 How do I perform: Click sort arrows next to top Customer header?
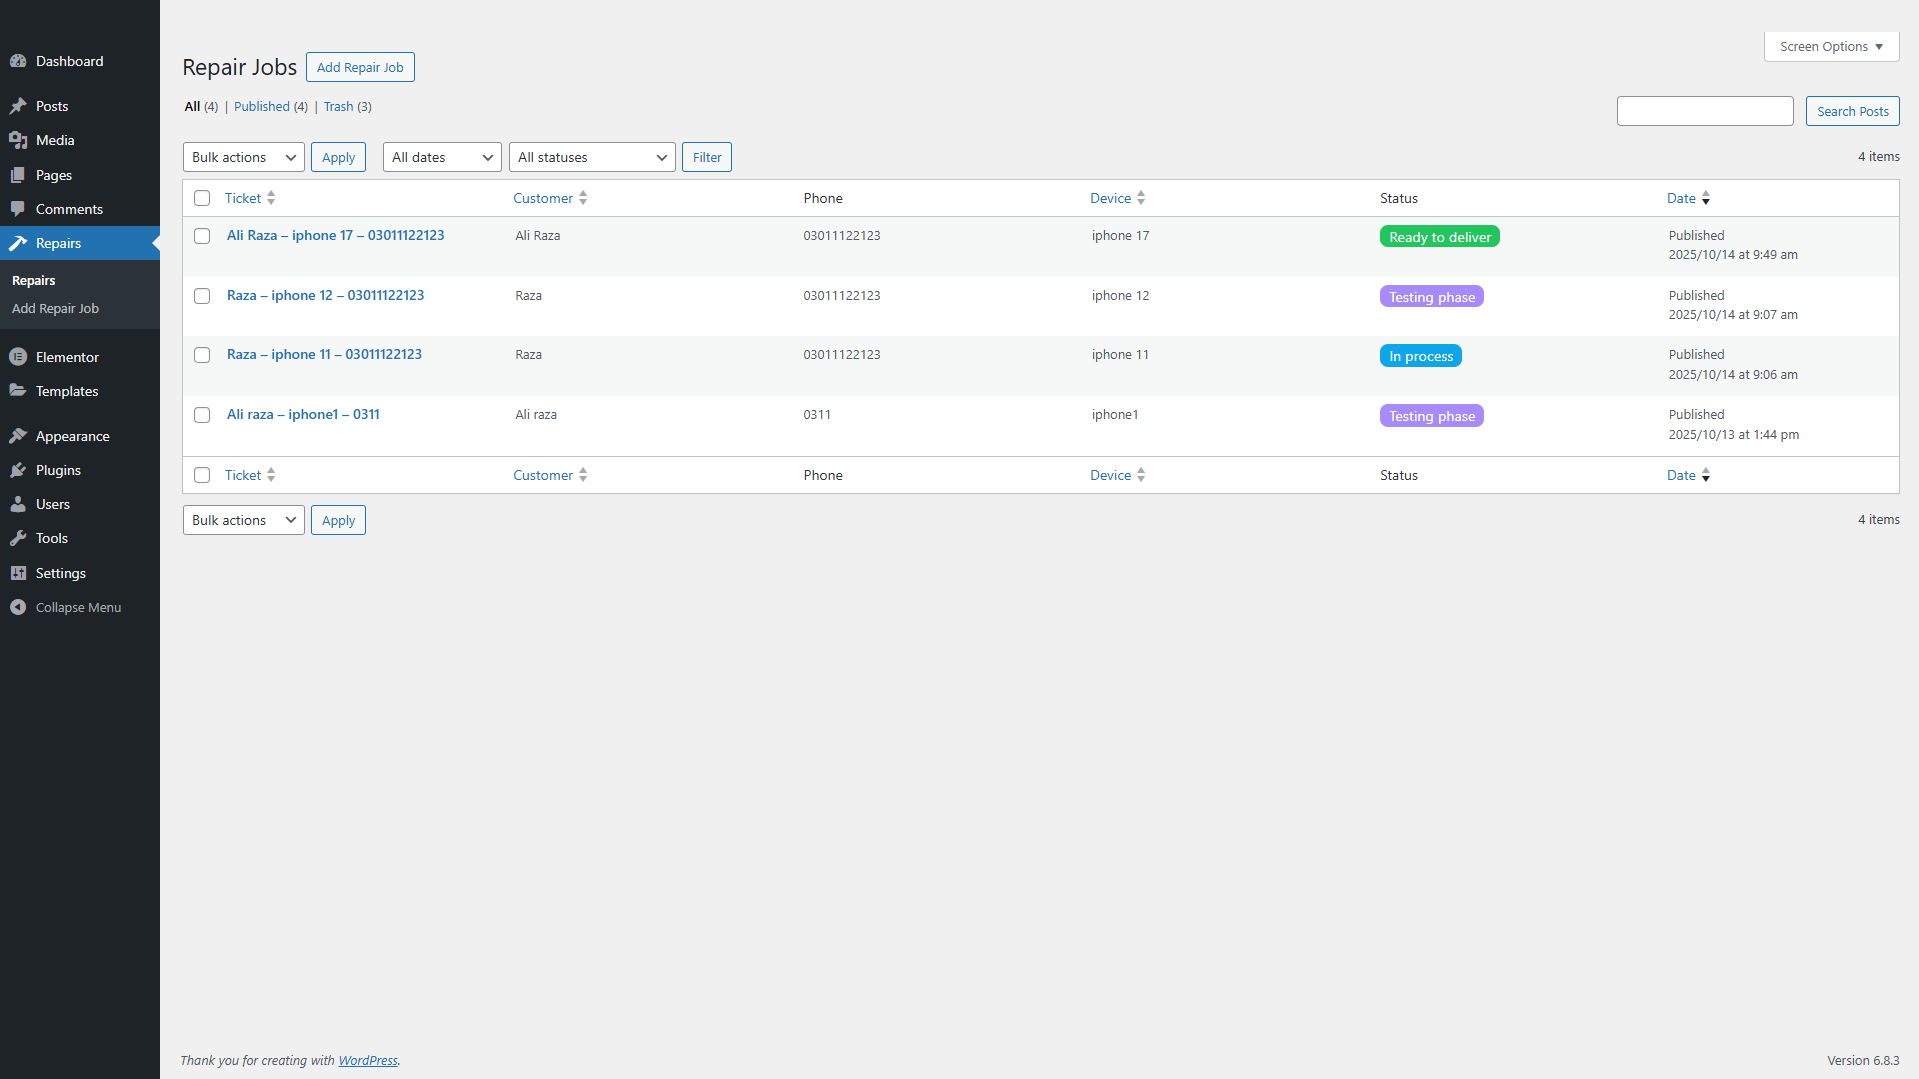point(583,198)
